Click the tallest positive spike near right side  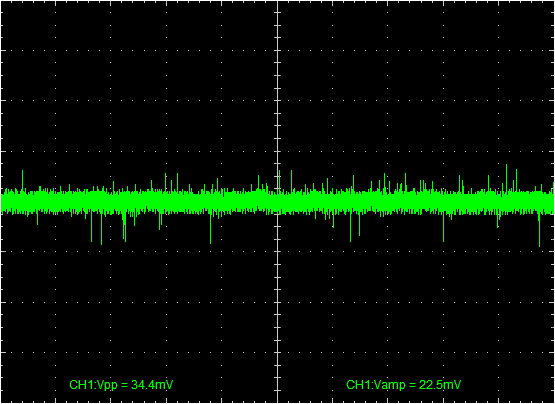coord(507,177)
